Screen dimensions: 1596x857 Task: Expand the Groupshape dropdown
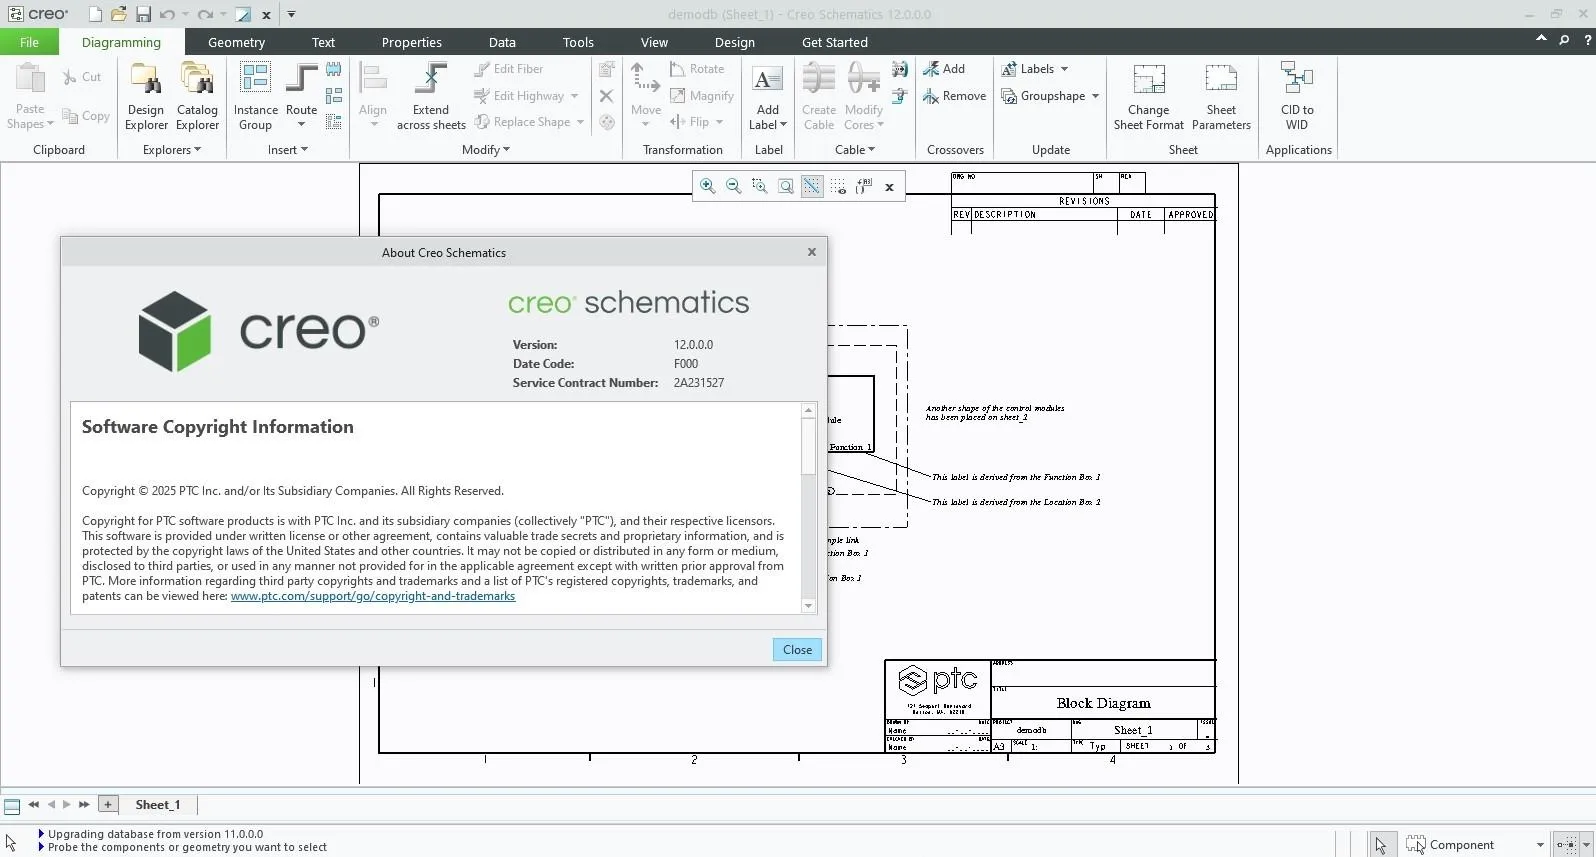pyautogui.click(x=1095, y=96)
